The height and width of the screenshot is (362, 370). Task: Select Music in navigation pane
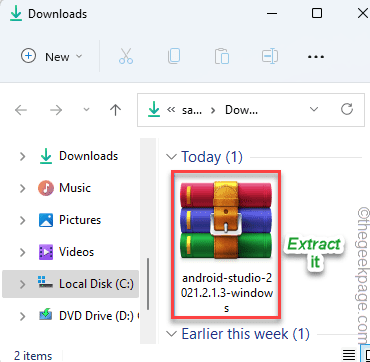[75, 188]
